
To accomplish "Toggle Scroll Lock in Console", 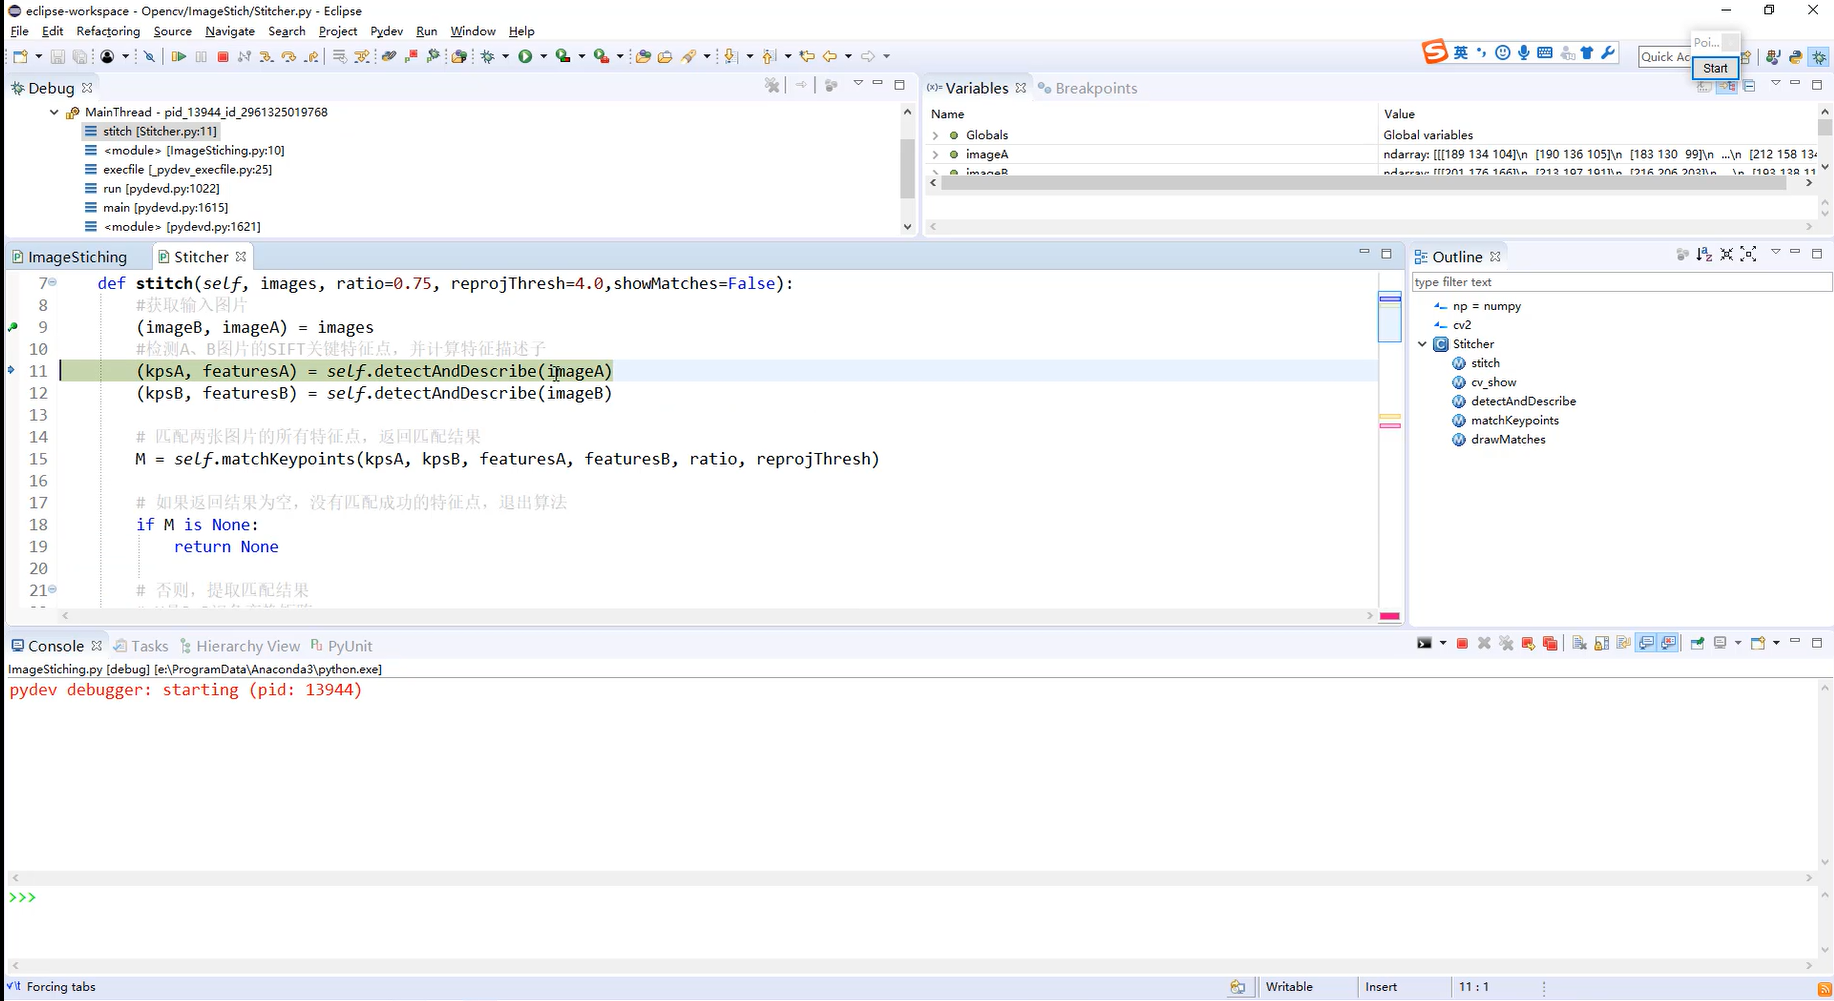I will 1602,643.
